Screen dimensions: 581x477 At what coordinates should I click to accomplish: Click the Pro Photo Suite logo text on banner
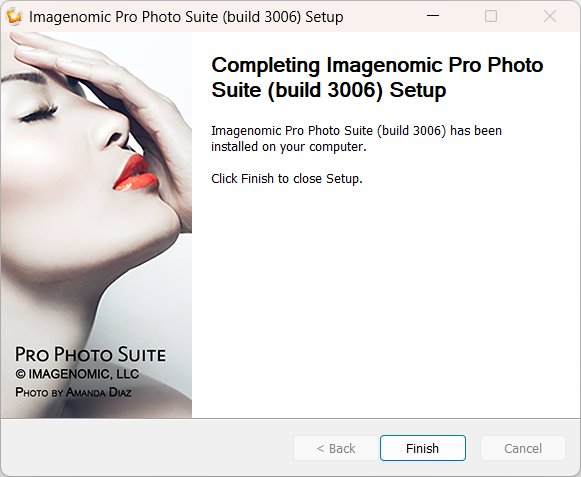pos(90,354)
